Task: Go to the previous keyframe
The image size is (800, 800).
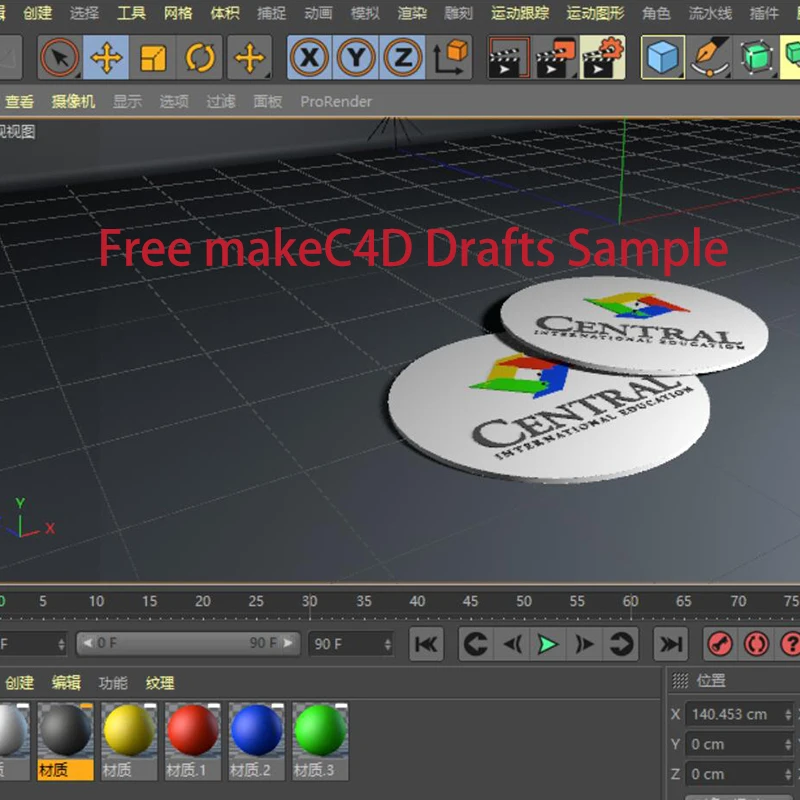Action: [477, 644]
